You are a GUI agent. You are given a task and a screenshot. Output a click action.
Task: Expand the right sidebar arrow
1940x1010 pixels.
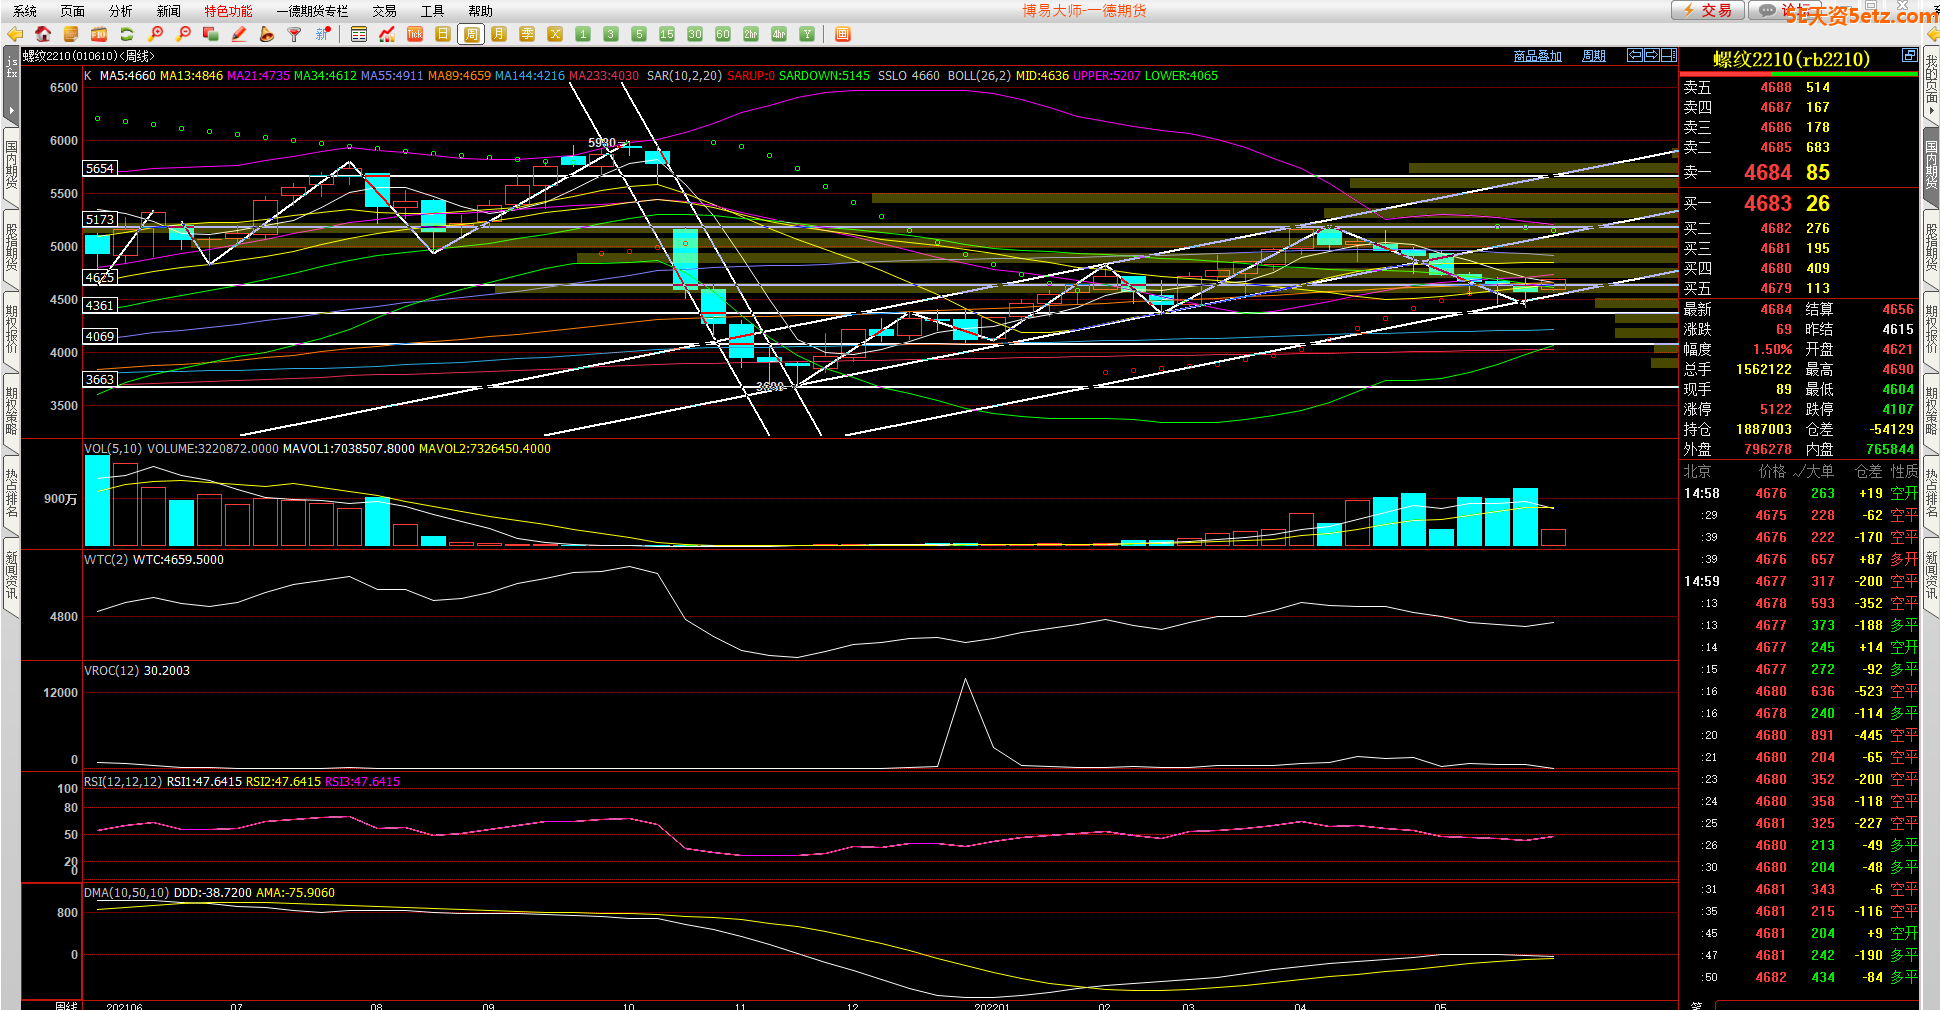click(x=1930, y=110)
